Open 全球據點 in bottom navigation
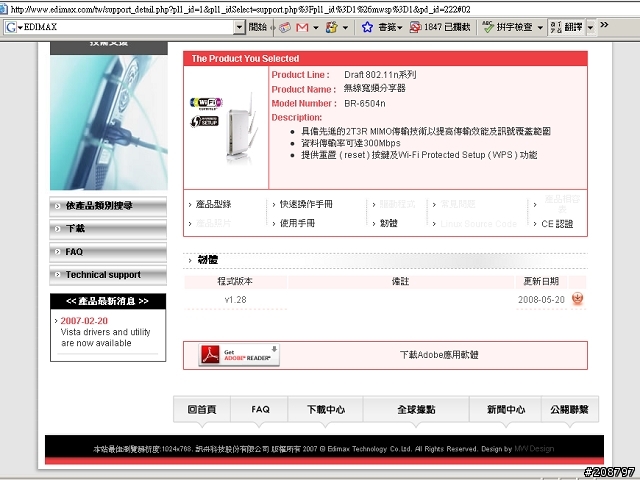 click(x=416, y=409)
